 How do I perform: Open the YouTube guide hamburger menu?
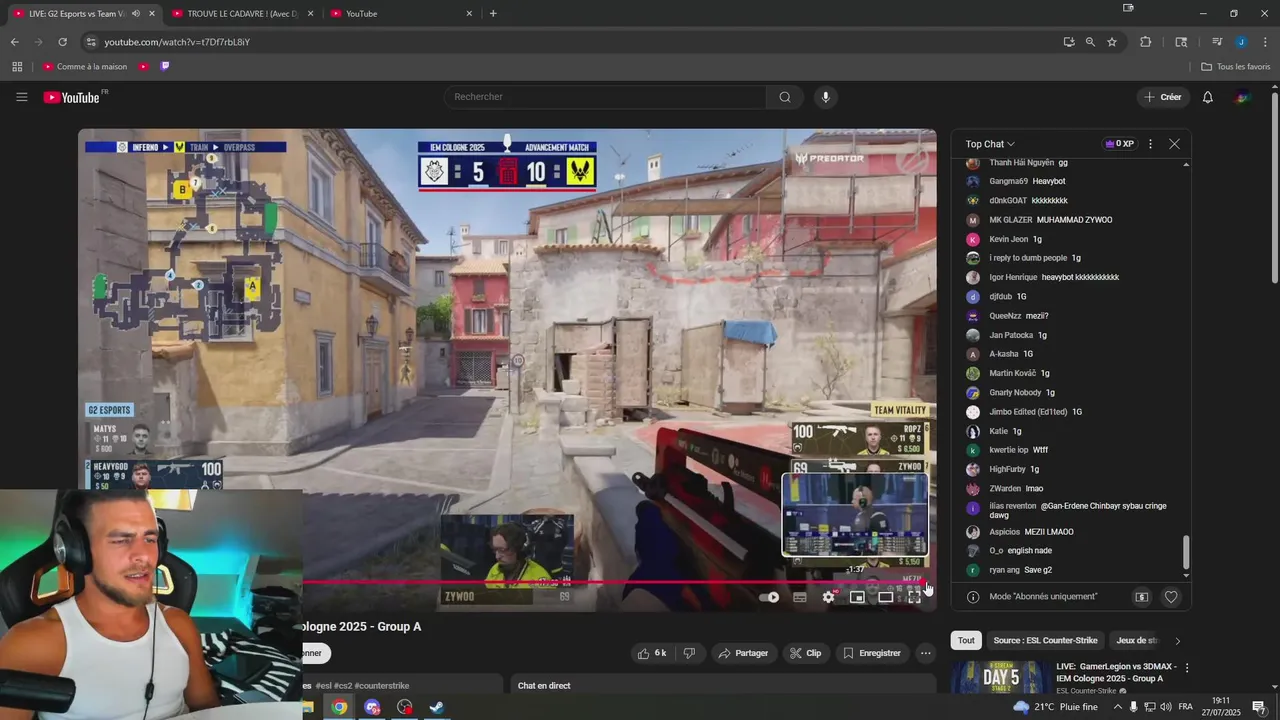point(21,97)
